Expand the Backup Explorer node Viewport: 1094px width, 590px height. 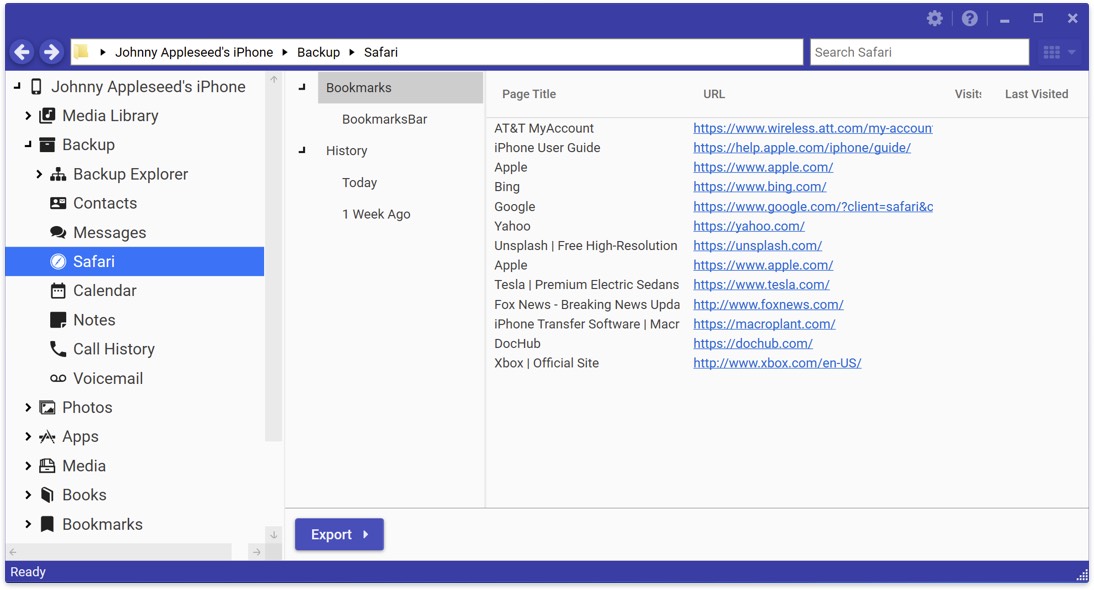coord(39,174)
